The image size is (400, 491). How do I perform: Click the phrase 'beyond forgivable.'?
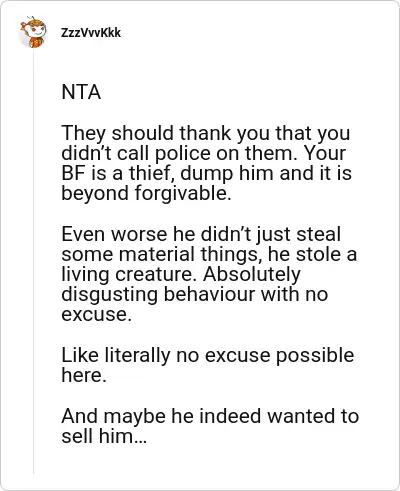tap(146, 193)
